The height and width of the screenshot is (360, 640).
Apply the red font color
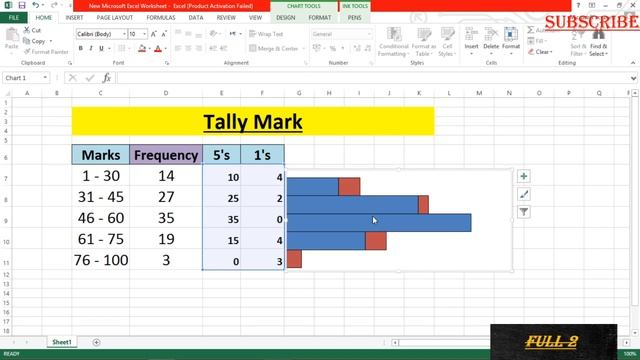(x=158, y=49)
